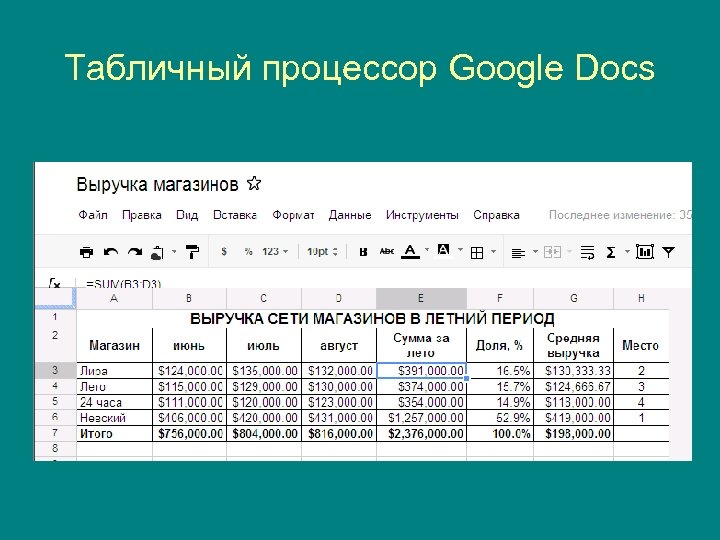Expand the functions dropdown arrow

pyautogui.click(x=627, y=251)
